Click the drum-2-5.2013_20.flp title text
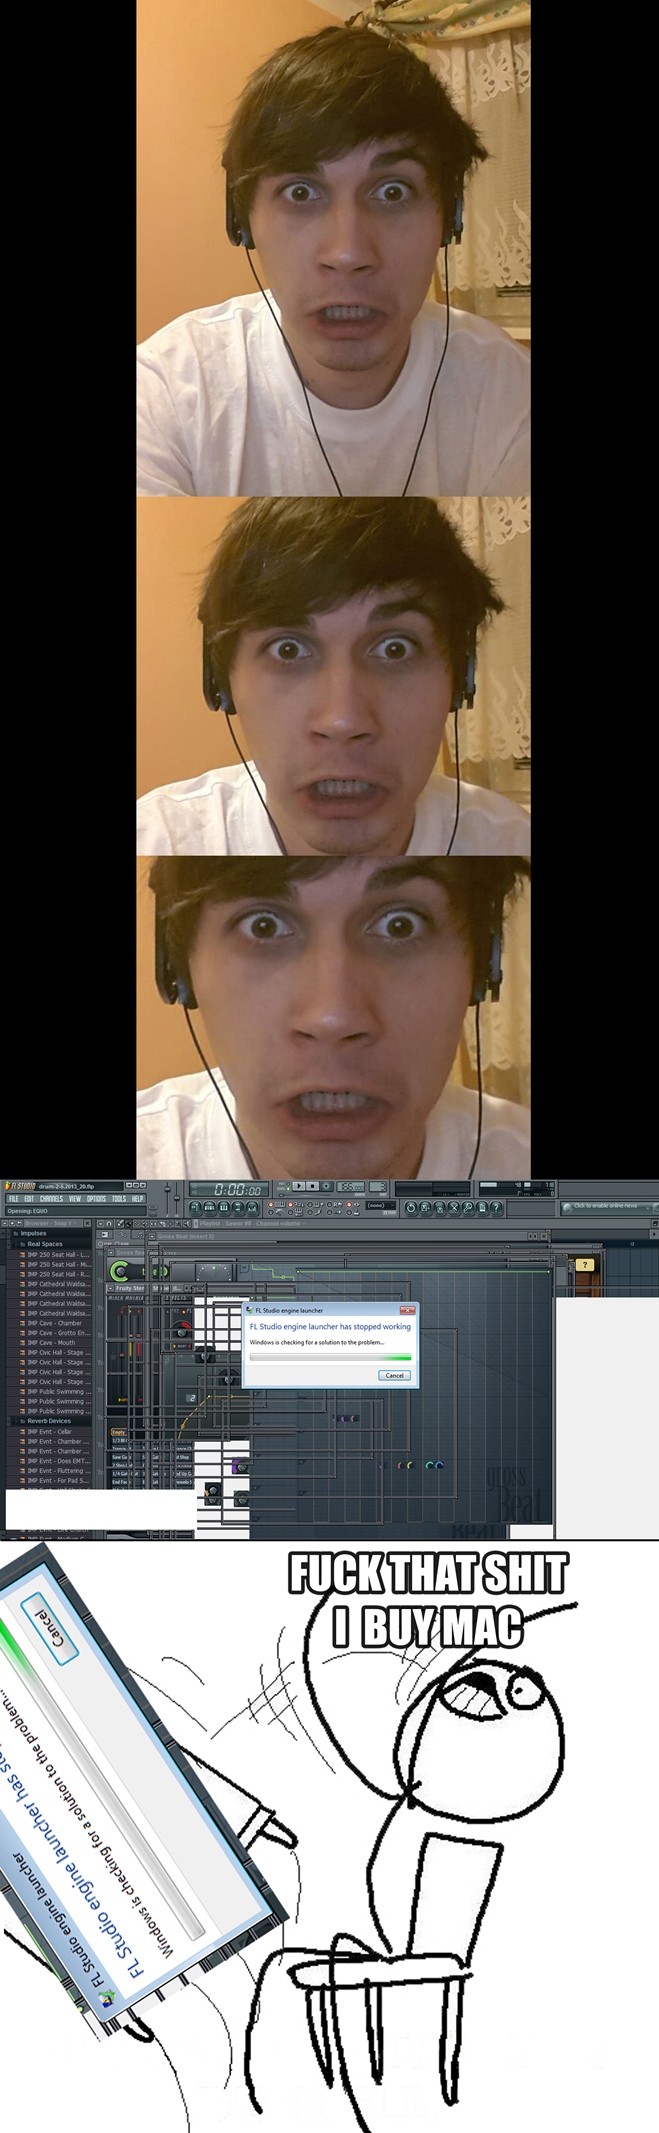 (x=66, y=1186)
